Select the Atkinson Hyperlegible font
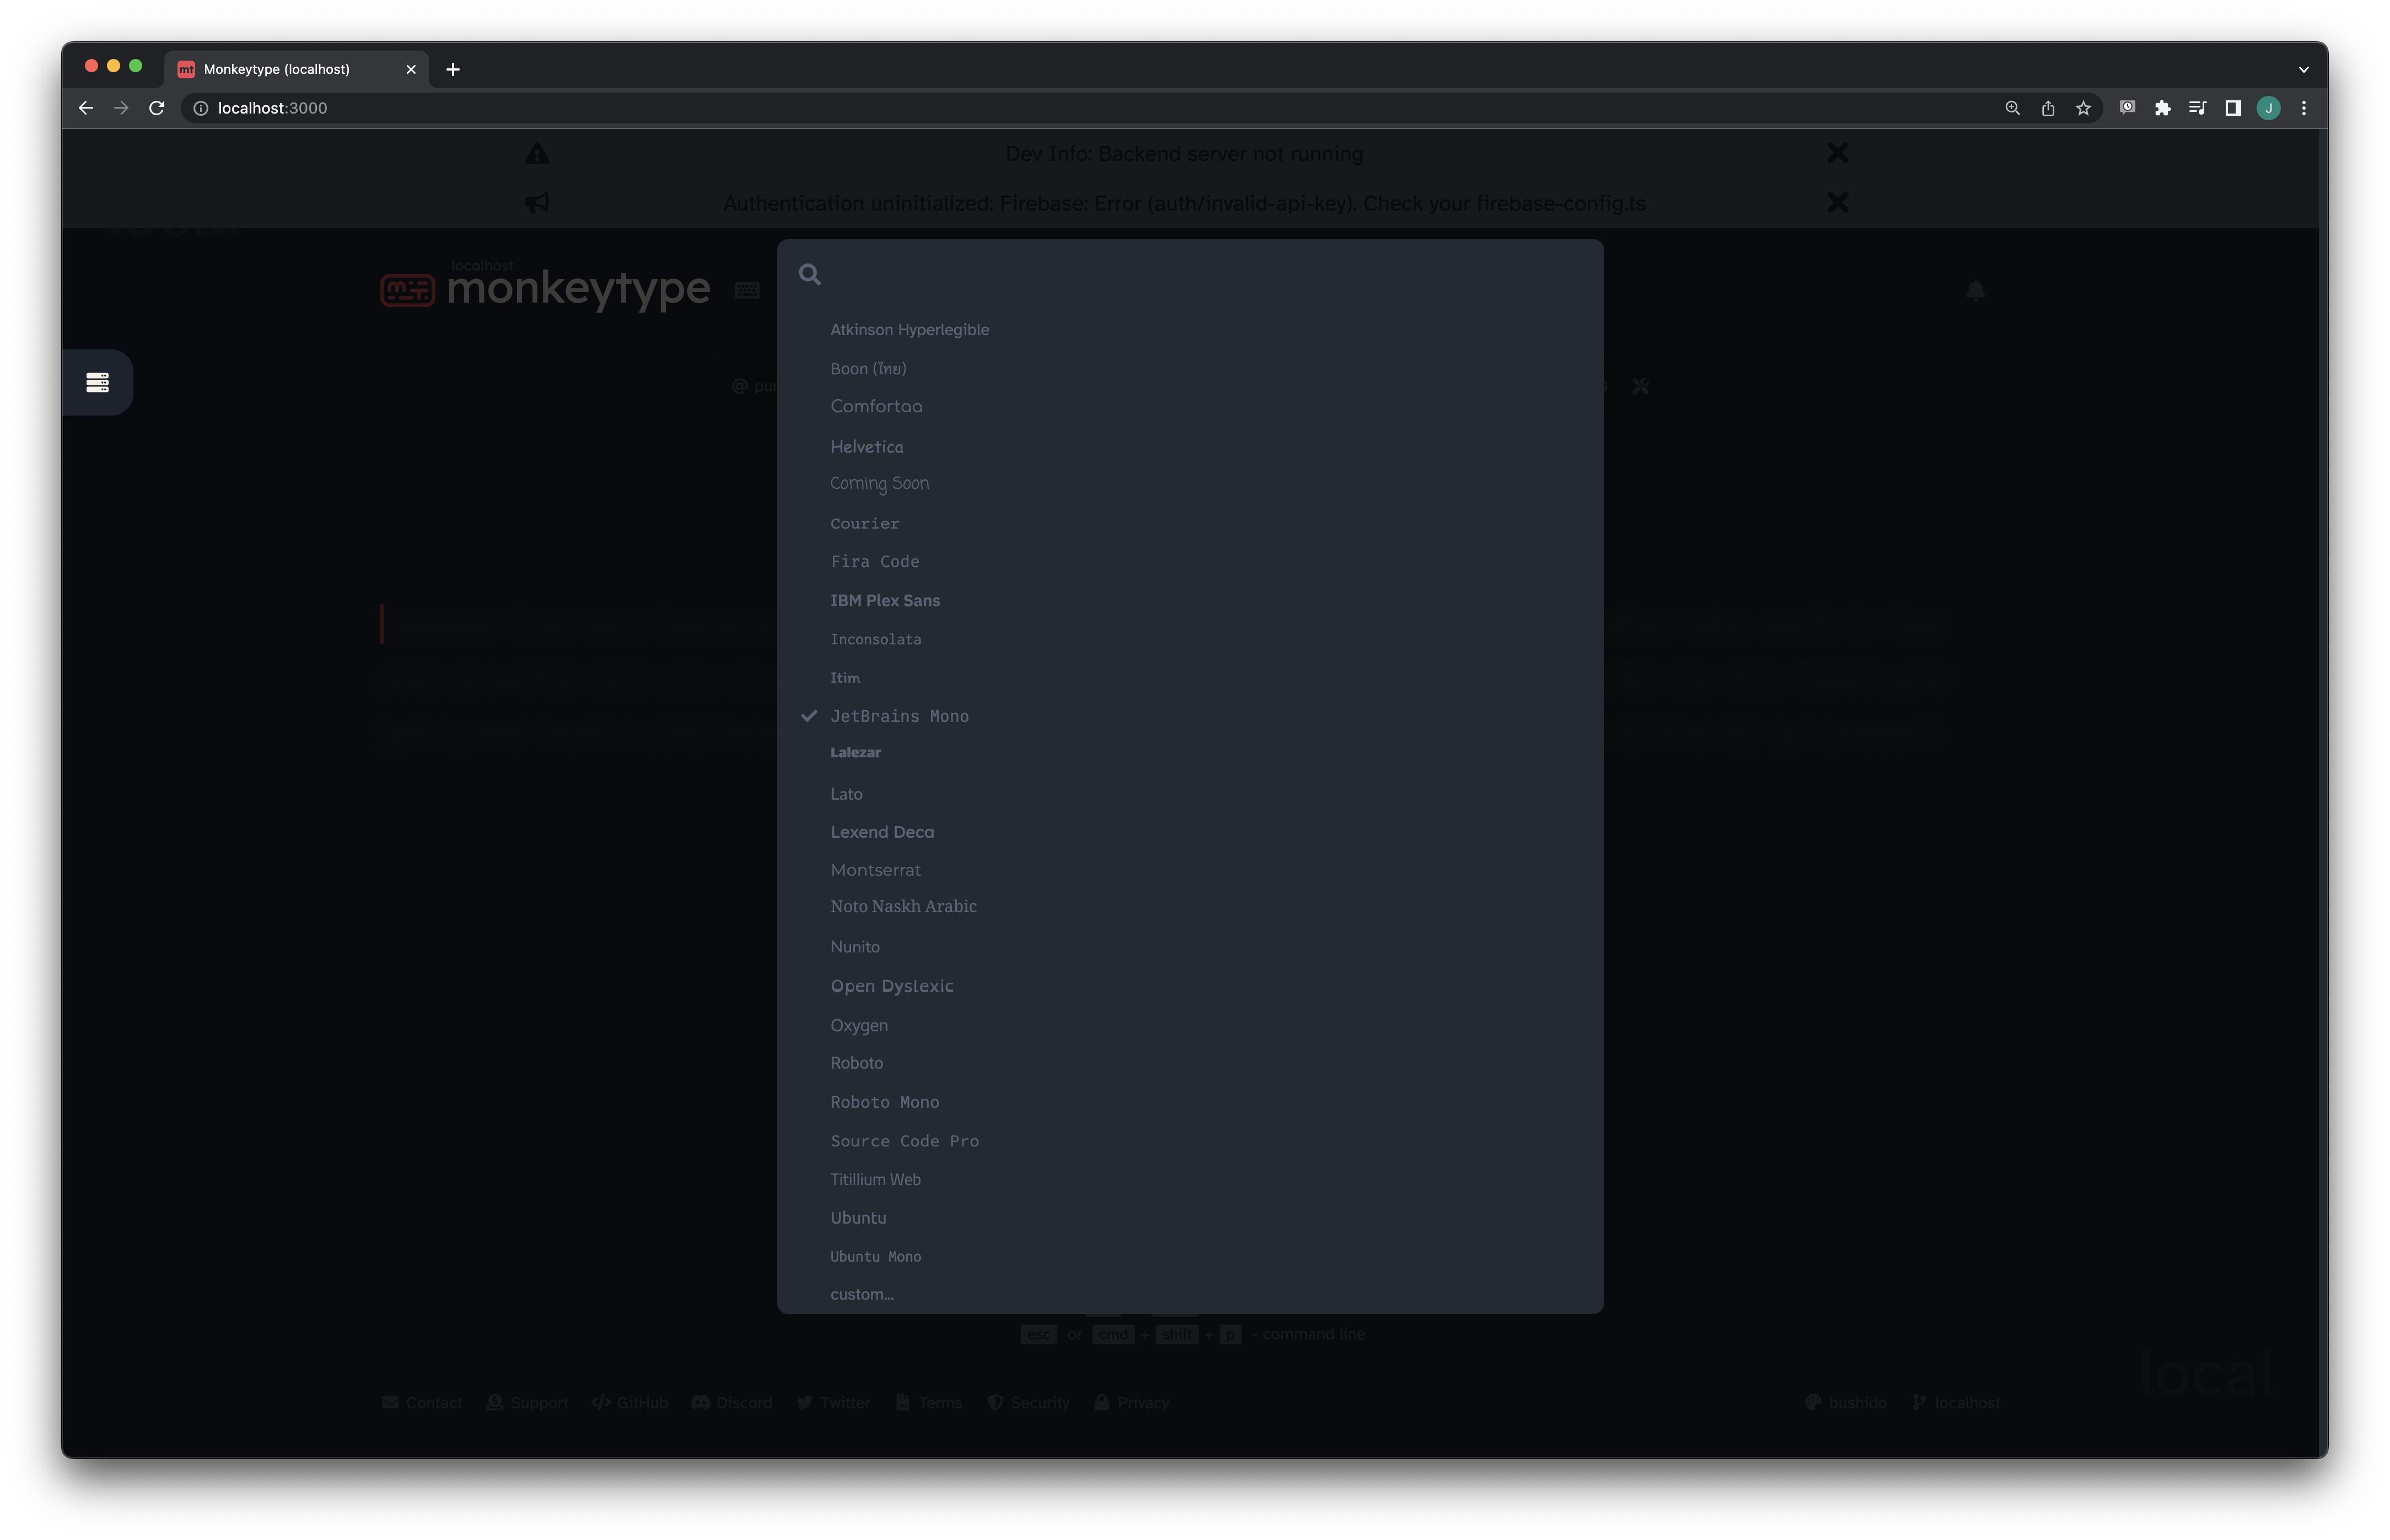 (x=1189, y=330)
